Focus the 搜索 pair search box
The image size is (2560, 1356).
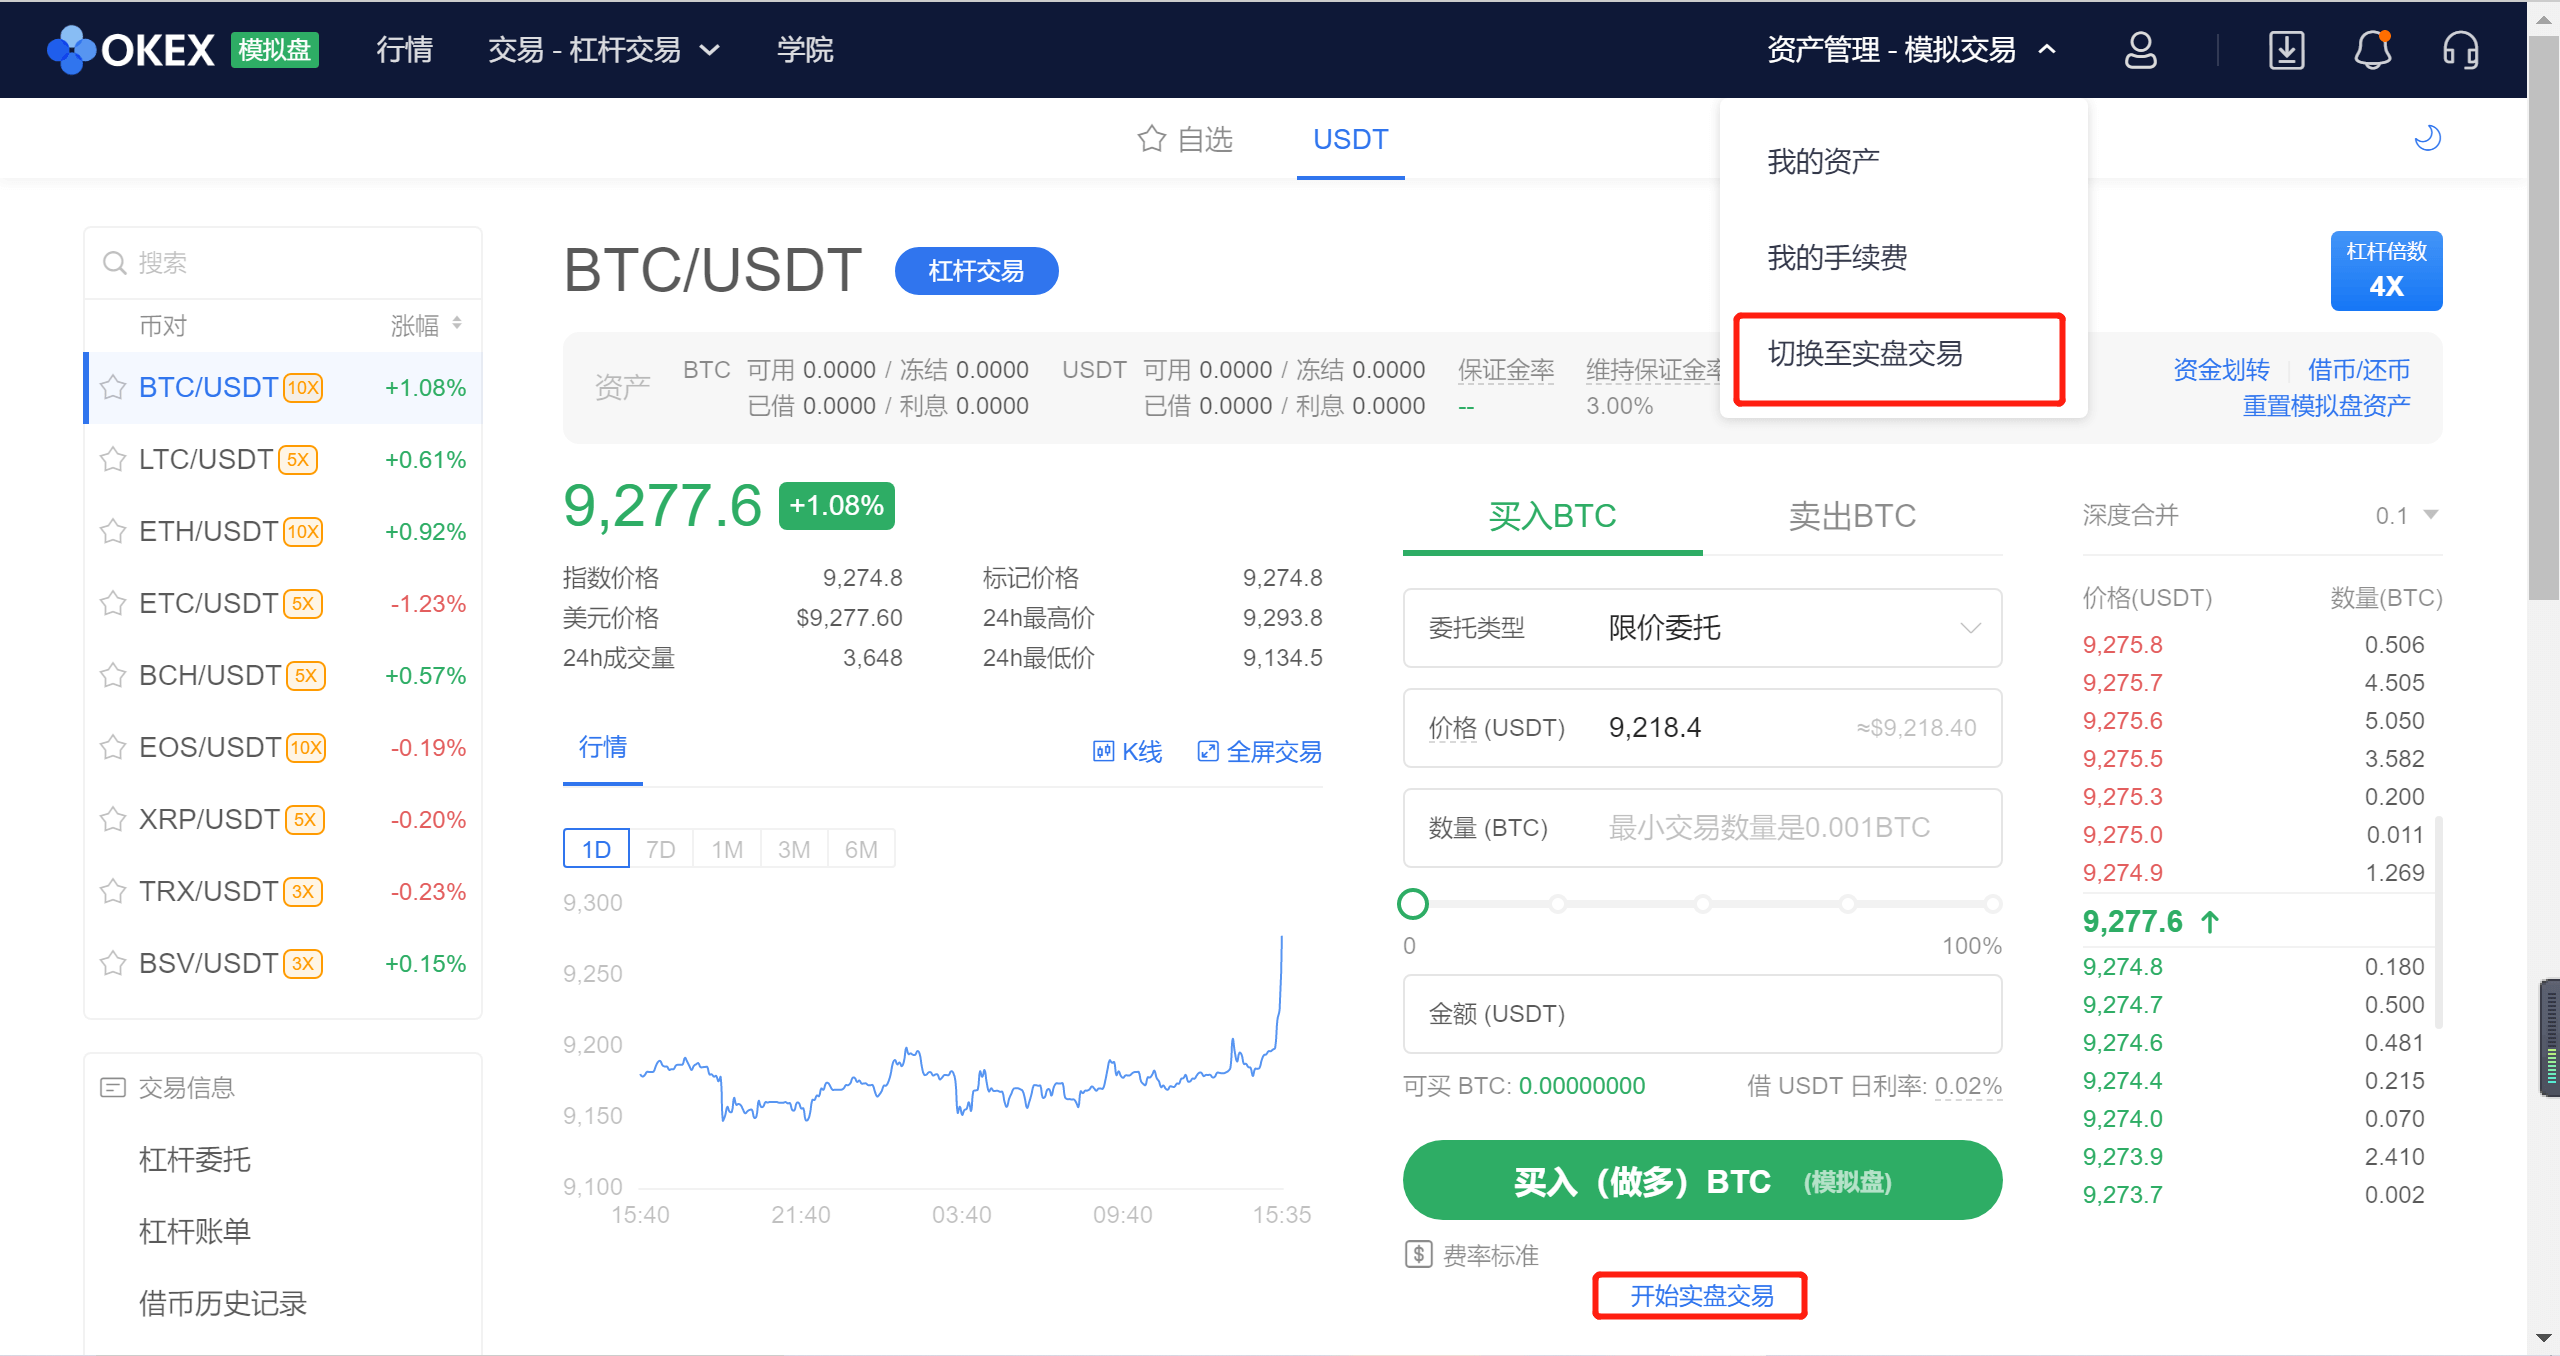(x=283, y=263)
